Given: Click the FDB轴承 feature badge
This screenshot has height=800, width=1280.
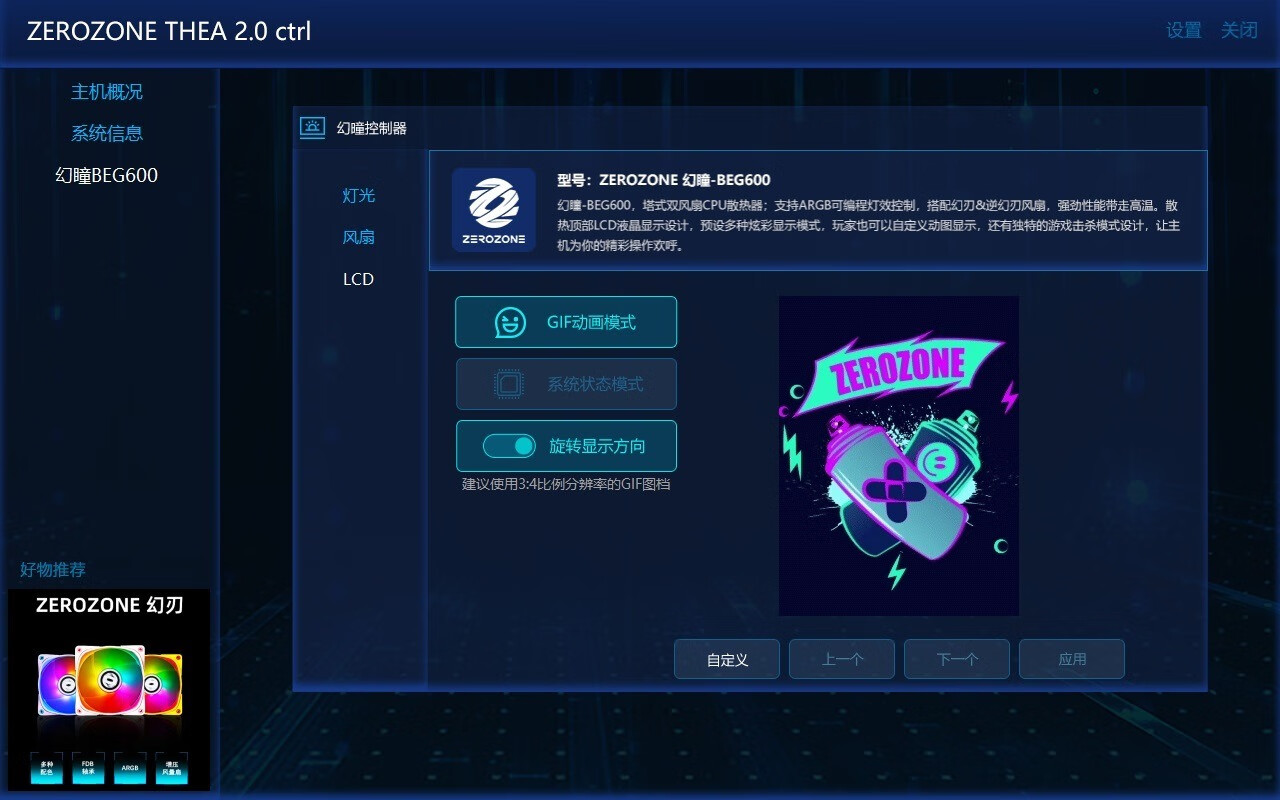Looking at the screenshot, I should click(88, 768).
